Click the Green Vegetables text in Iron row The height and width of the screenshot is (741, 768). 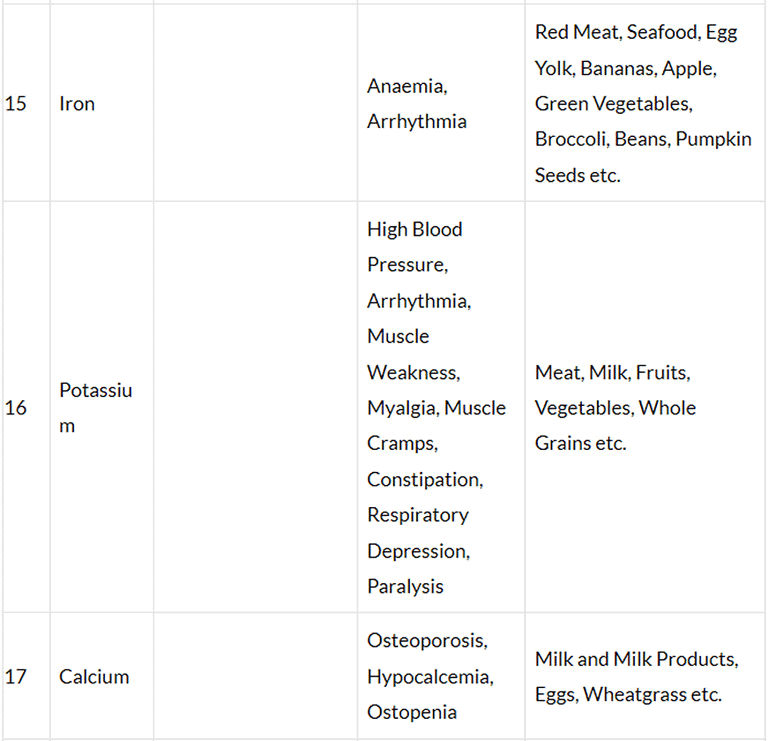click(x=612, y=104)
